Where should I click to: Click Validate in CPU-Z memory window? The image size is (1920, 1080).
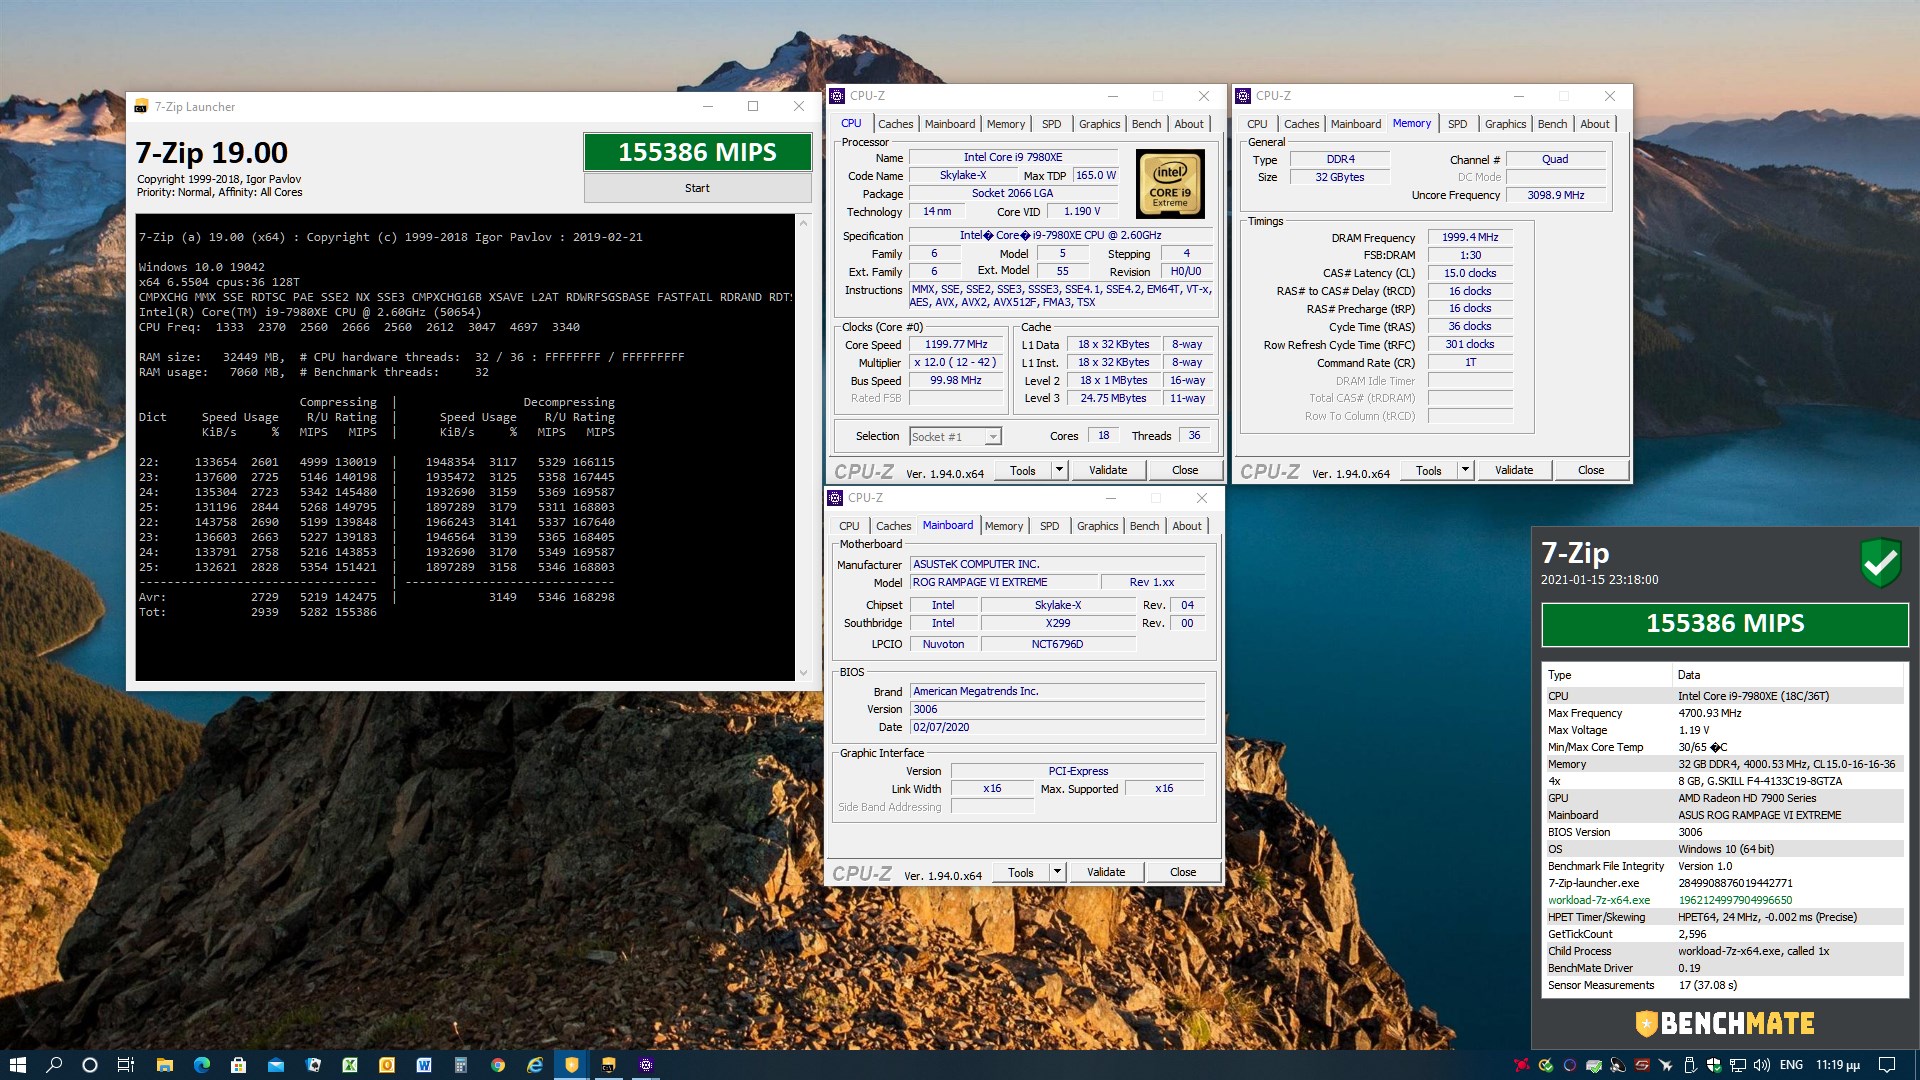pos(1513,470)
